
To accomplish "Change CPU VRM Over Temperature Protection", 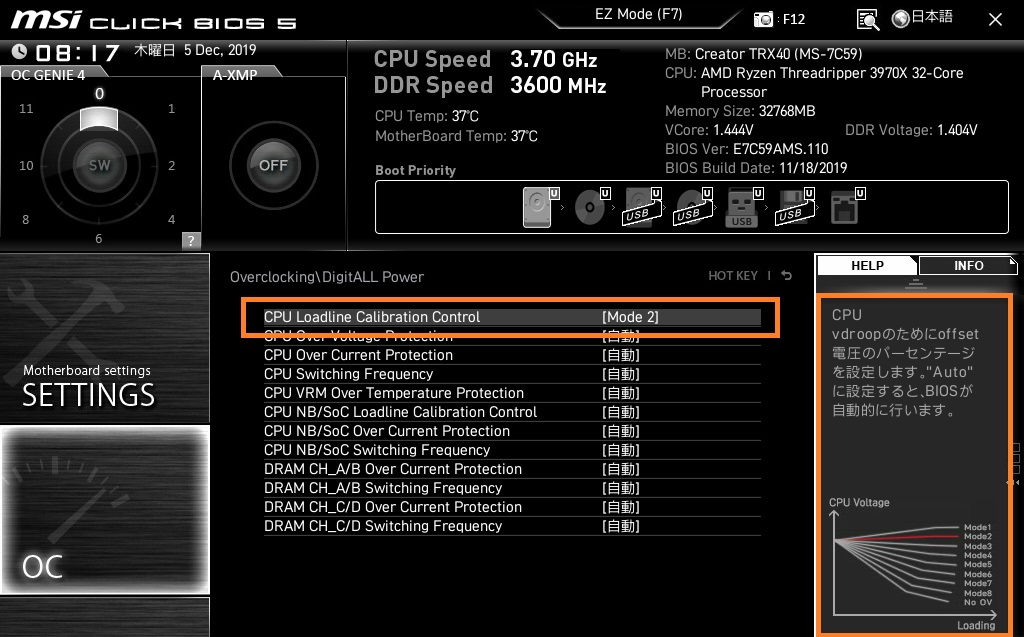I will tap(512, 393).
